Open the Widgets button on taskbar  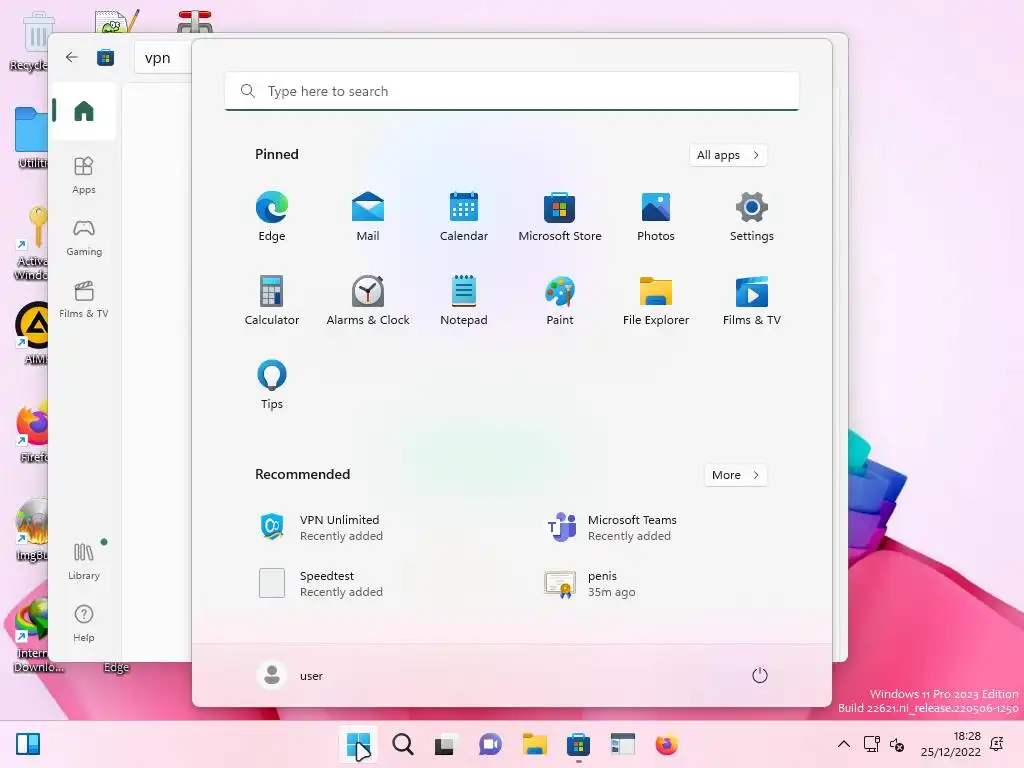(x=27, y=744)
